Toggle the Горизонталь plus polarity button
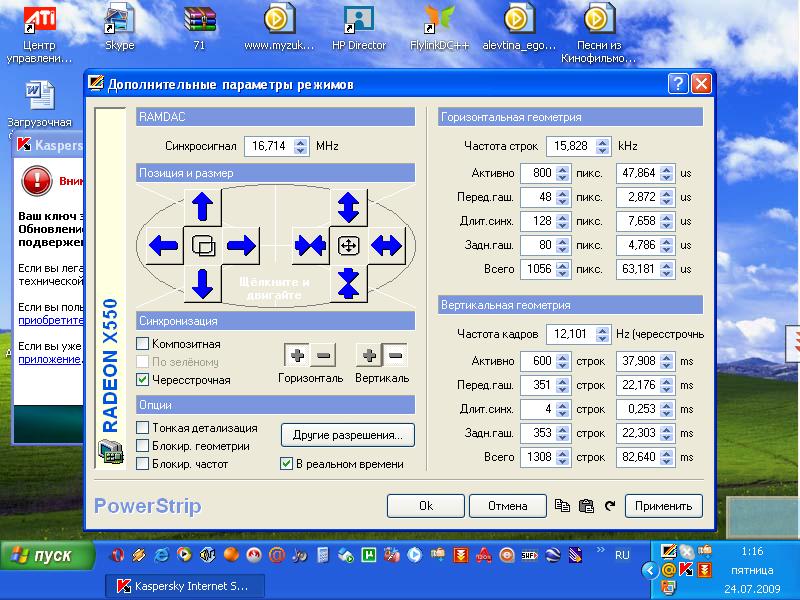The height and width of the screenshot is (600, 800). [x=297, y=355]
